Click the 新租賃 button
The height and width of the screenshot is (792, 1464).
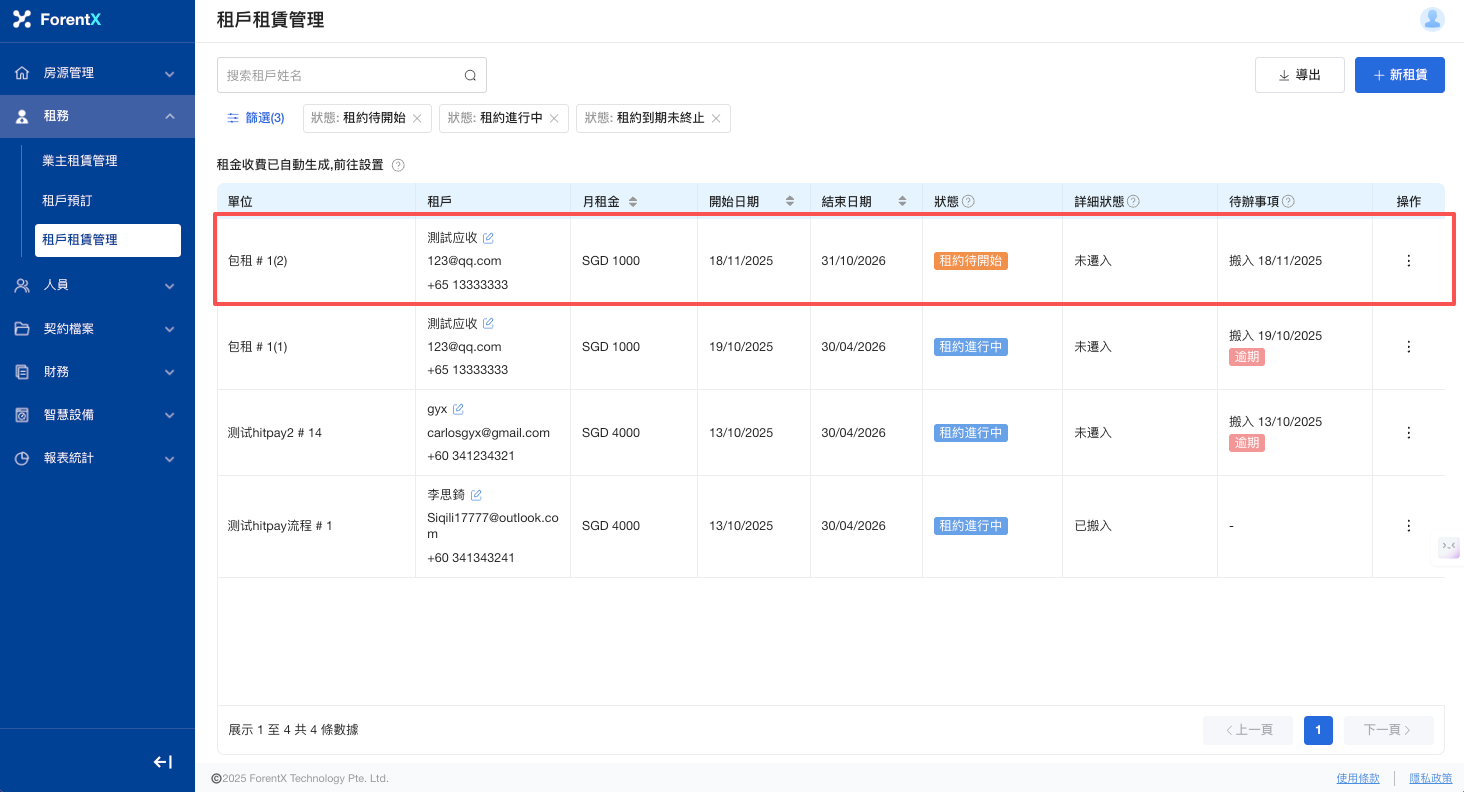point(1399,75)
